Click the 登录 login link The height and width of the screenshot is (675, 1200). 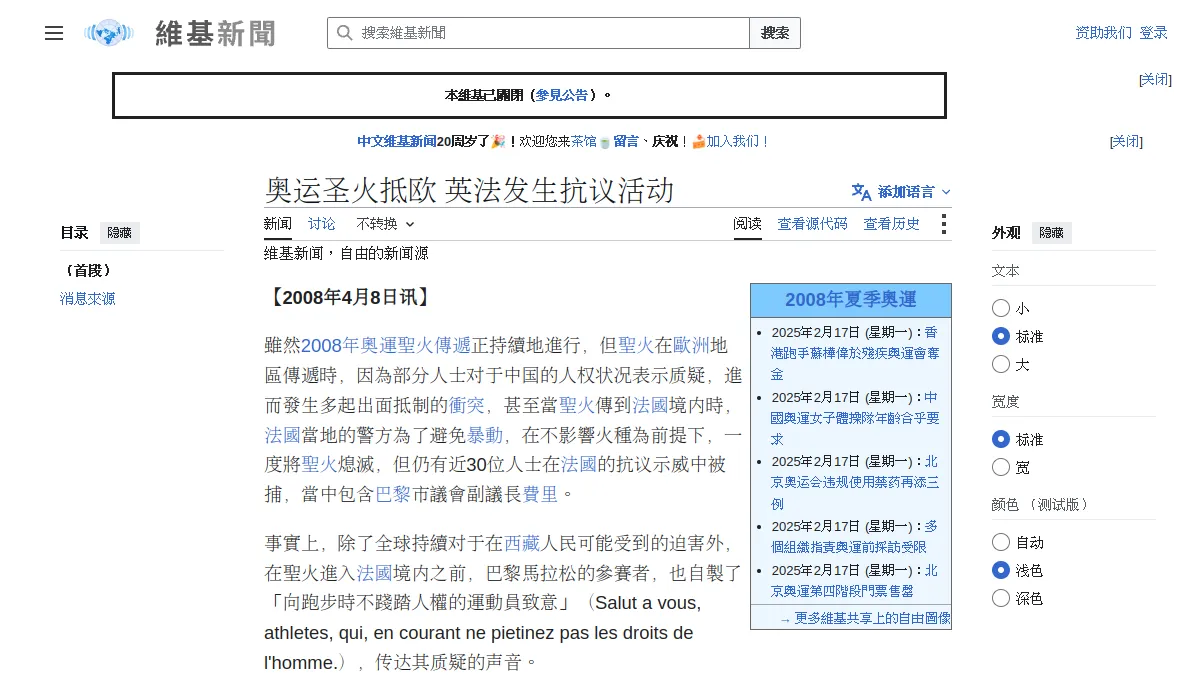(1153, 33)
